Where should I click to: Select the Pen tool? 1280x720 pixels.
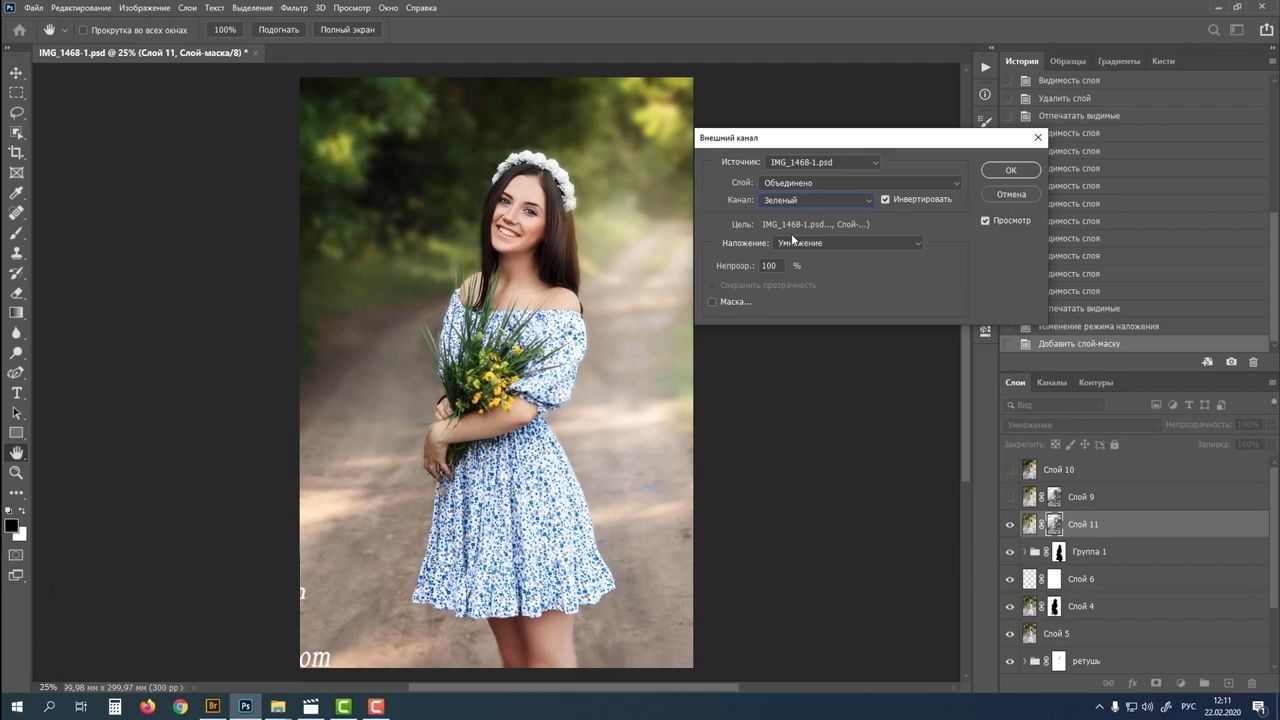(x=16, y=373)
